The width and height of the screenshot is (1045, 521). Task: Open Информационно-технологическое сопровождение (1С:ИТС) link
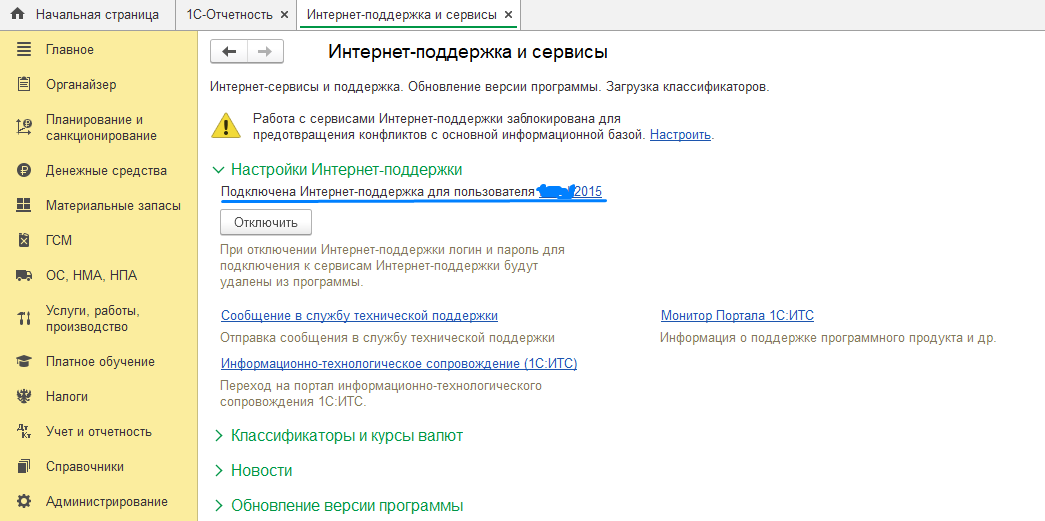click(x=399, y=364)
